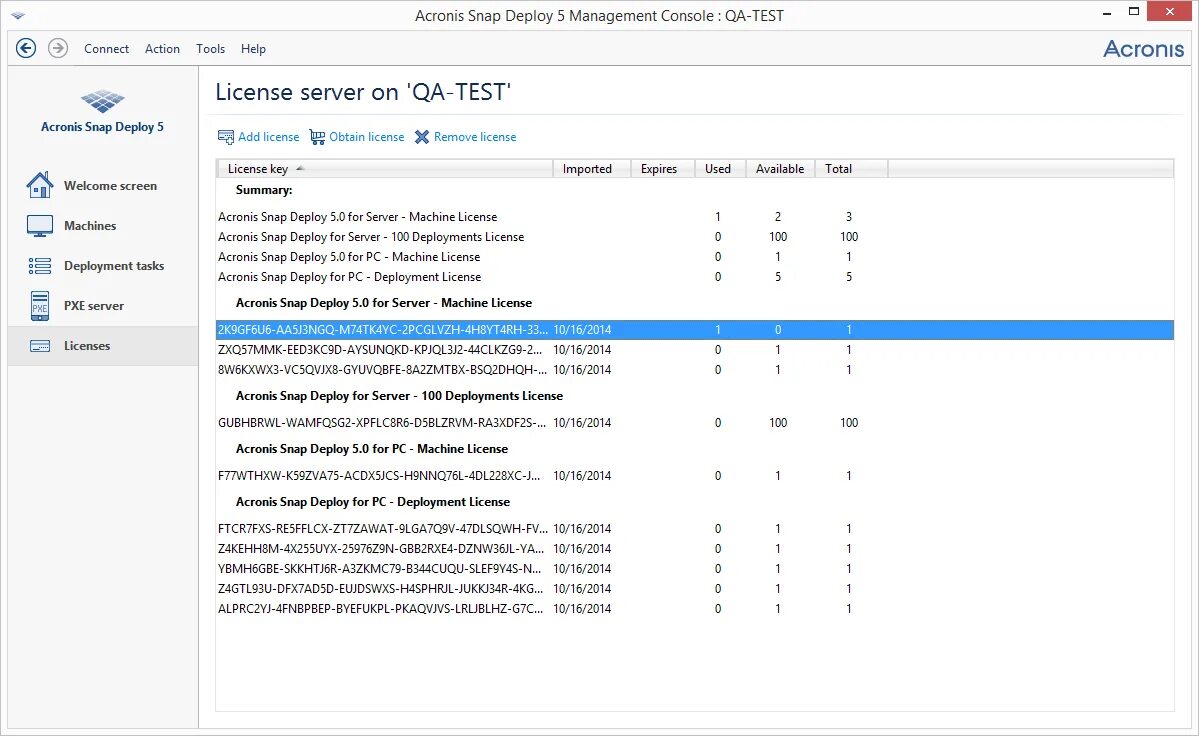Sort by Available column header
The width and height of the screenshot is (1199, 736).
780,168
